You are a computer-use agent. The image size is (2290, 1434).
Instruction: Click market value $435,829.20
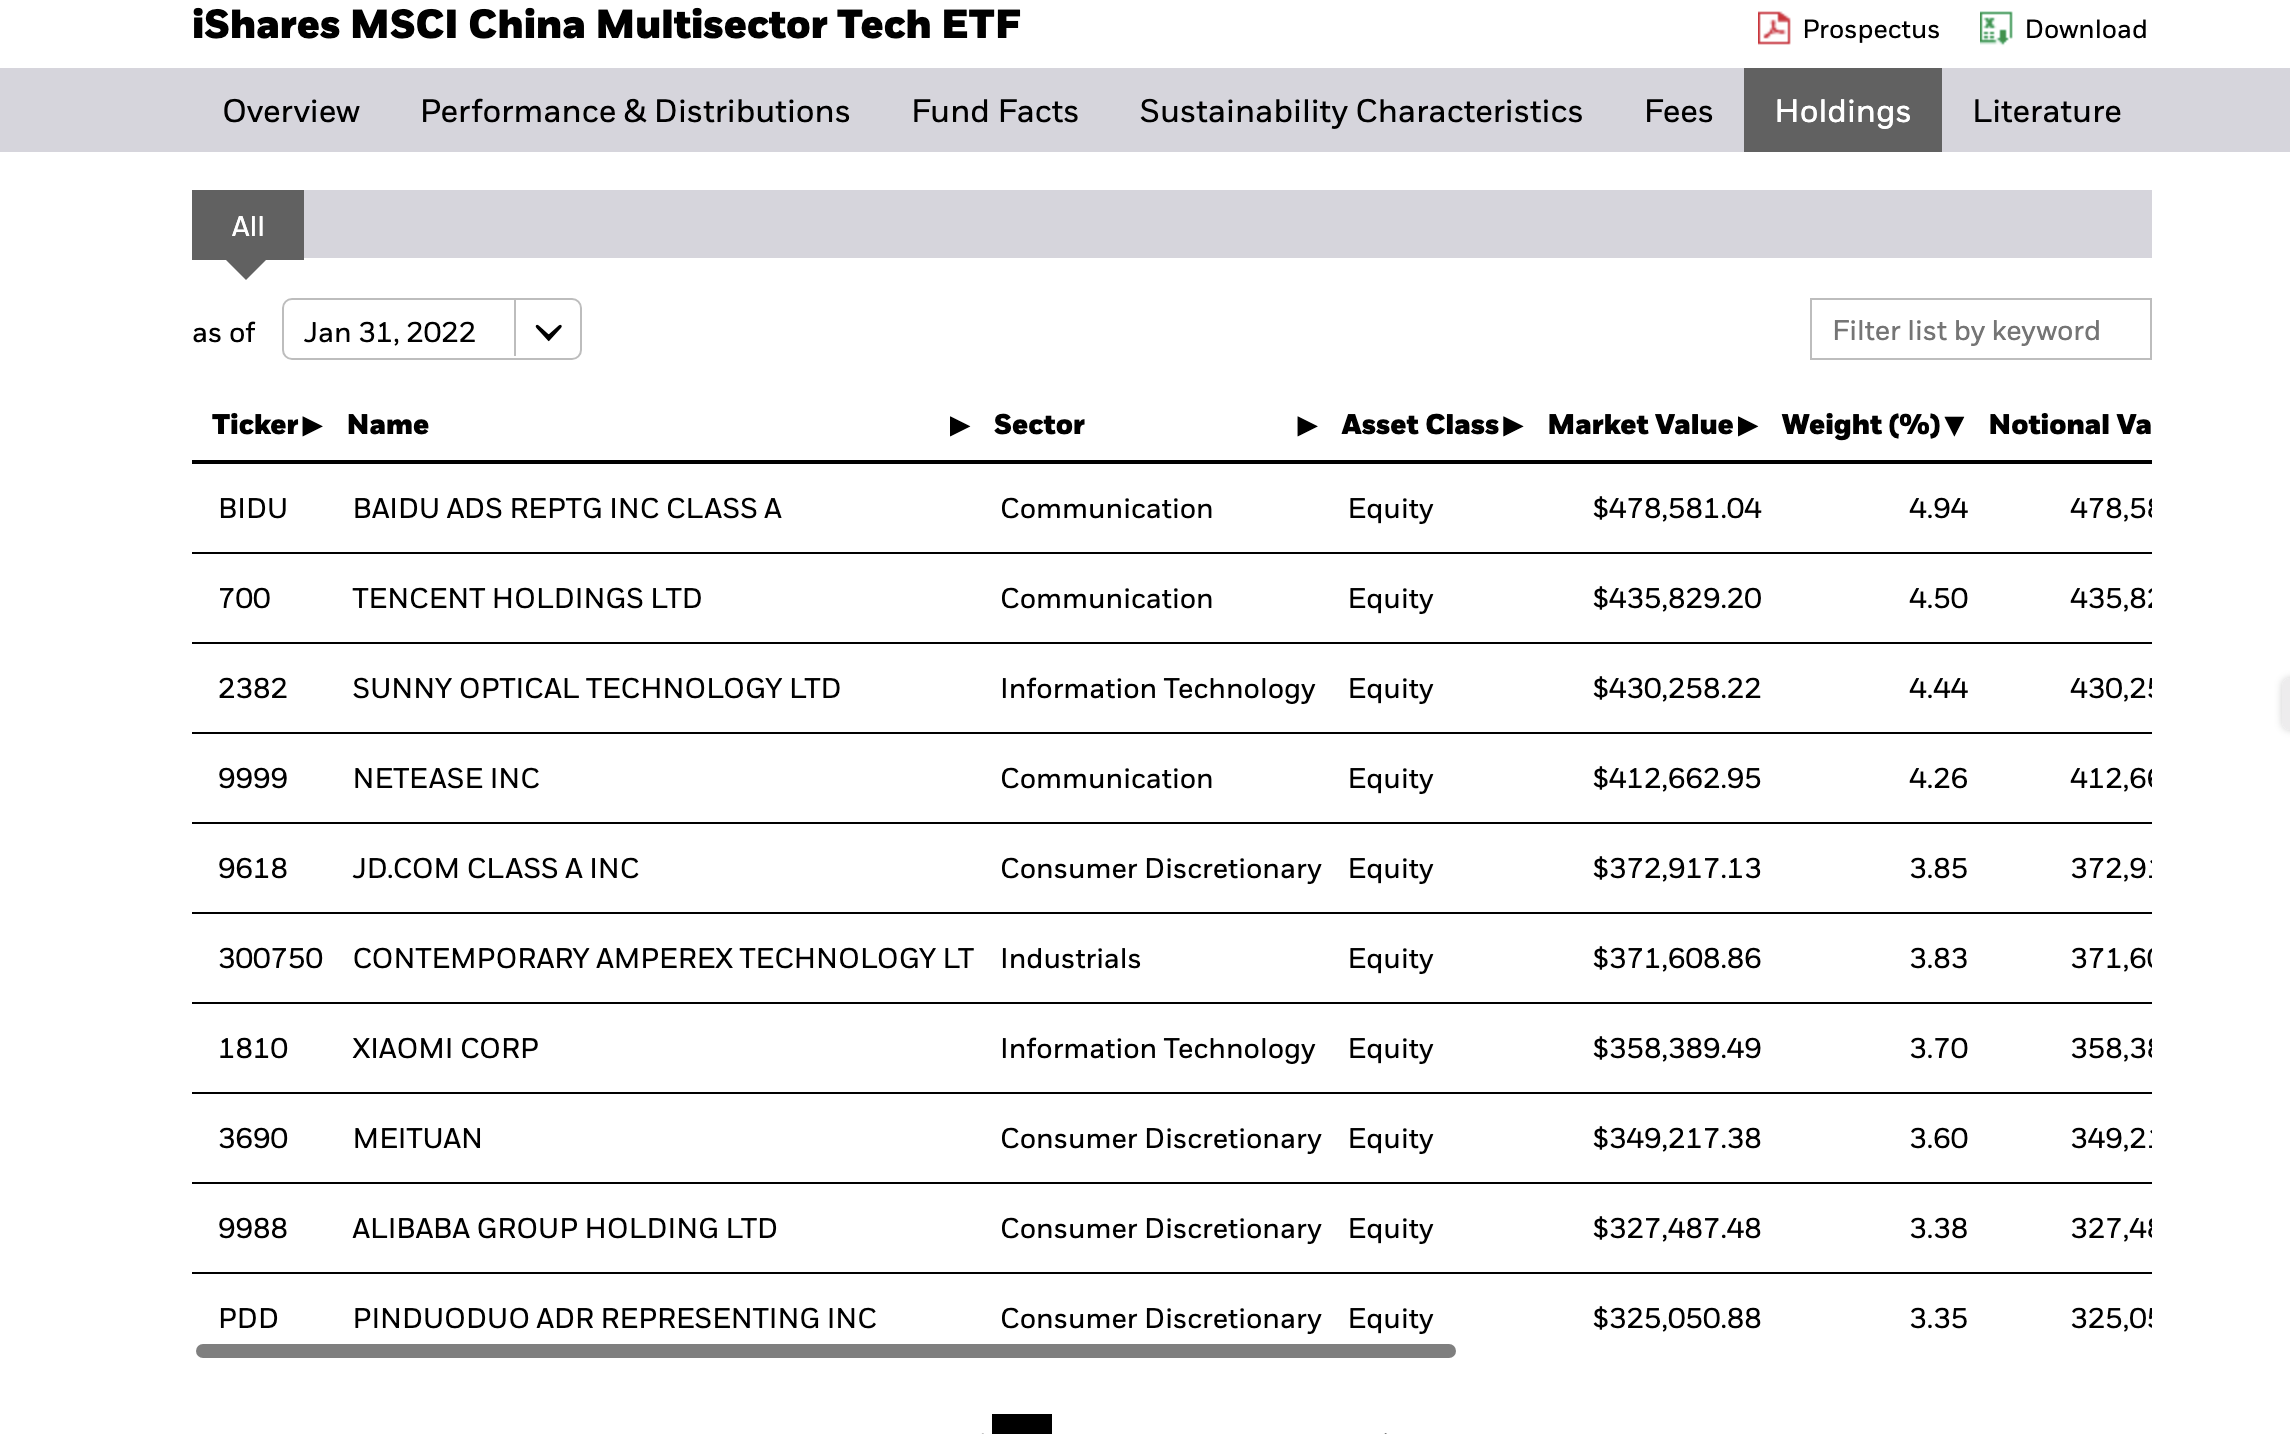(1677, 598)
